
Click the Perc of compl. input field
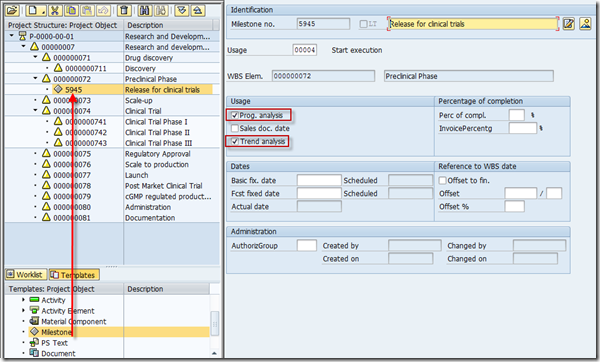tap(517, 115)
